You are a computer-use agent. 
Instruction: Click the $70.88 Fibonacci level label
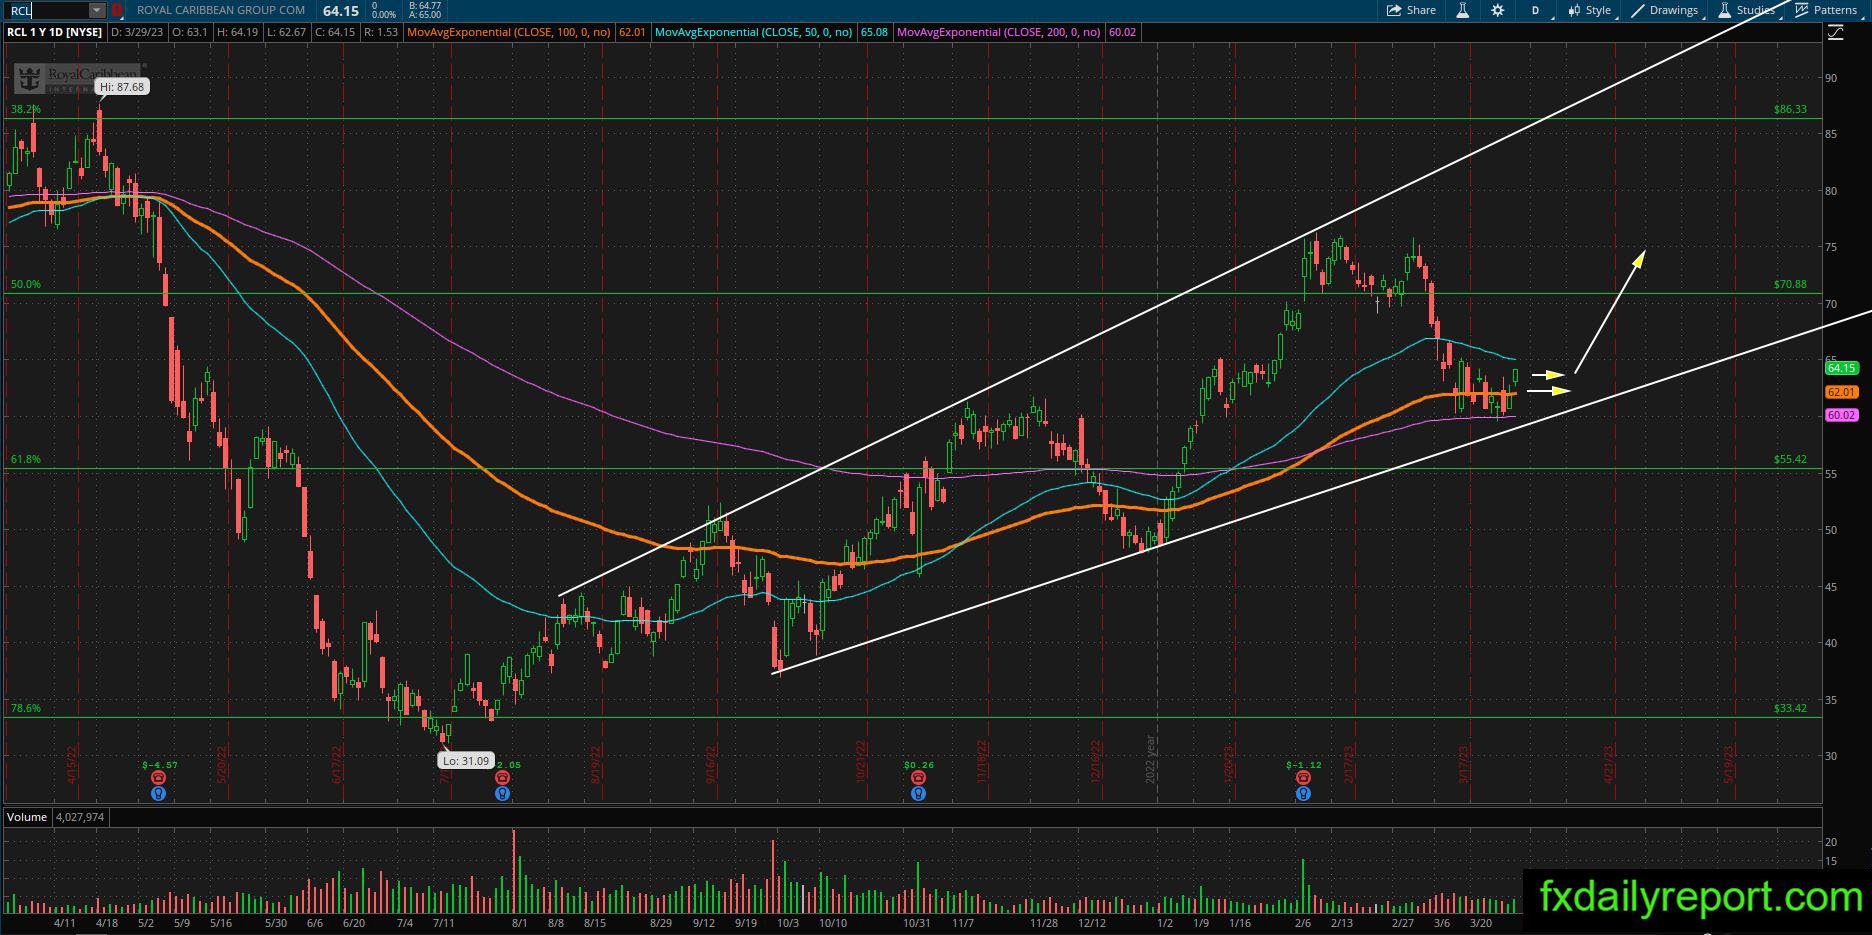[x=1790, y=284]
